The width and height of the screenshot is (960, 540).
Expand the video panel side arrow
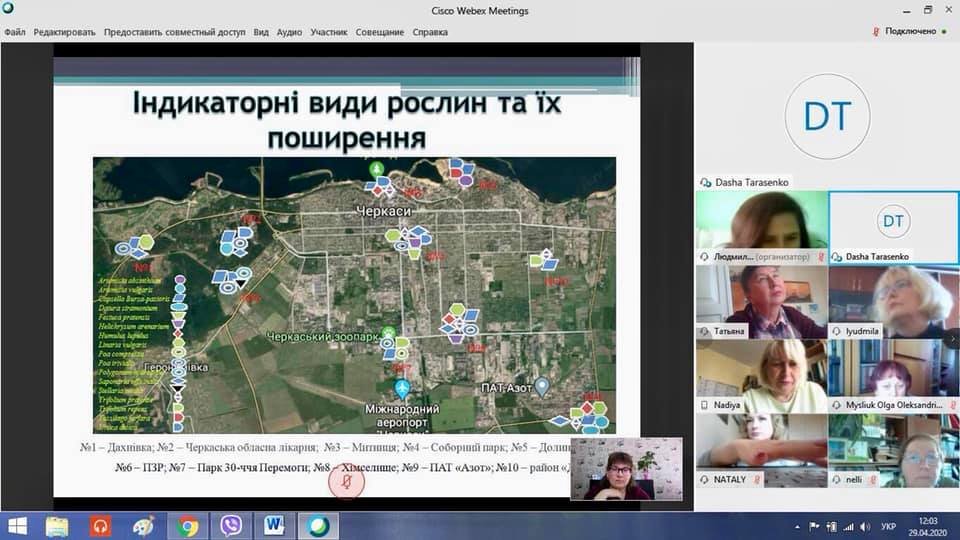(953, 338)
